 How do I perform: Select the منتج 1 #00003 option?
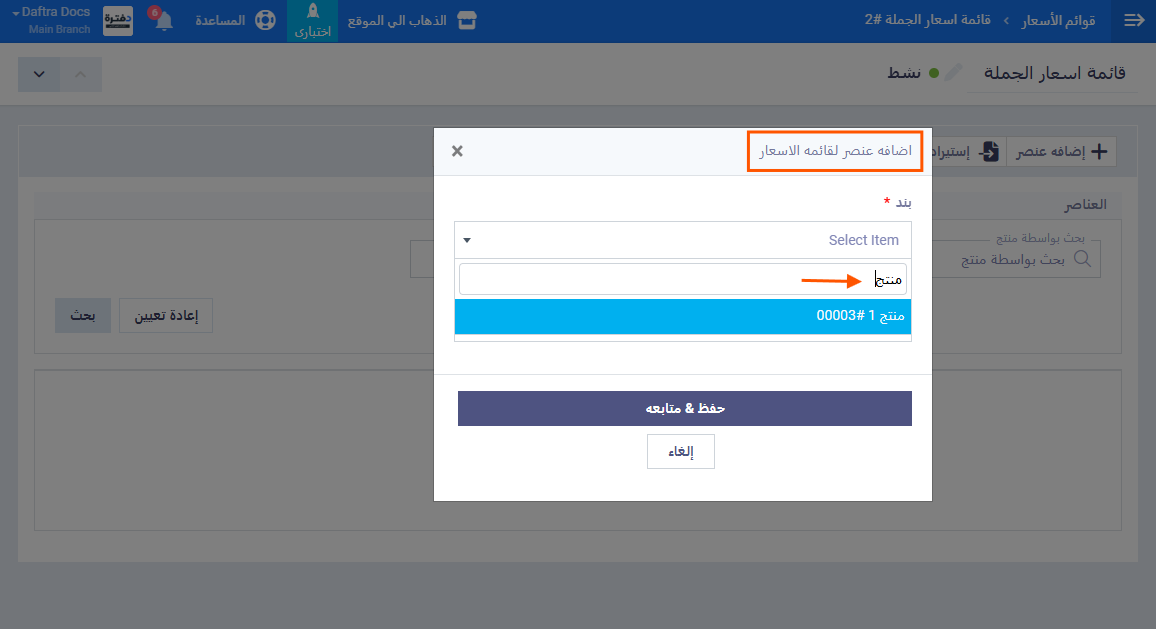point(683,316)
